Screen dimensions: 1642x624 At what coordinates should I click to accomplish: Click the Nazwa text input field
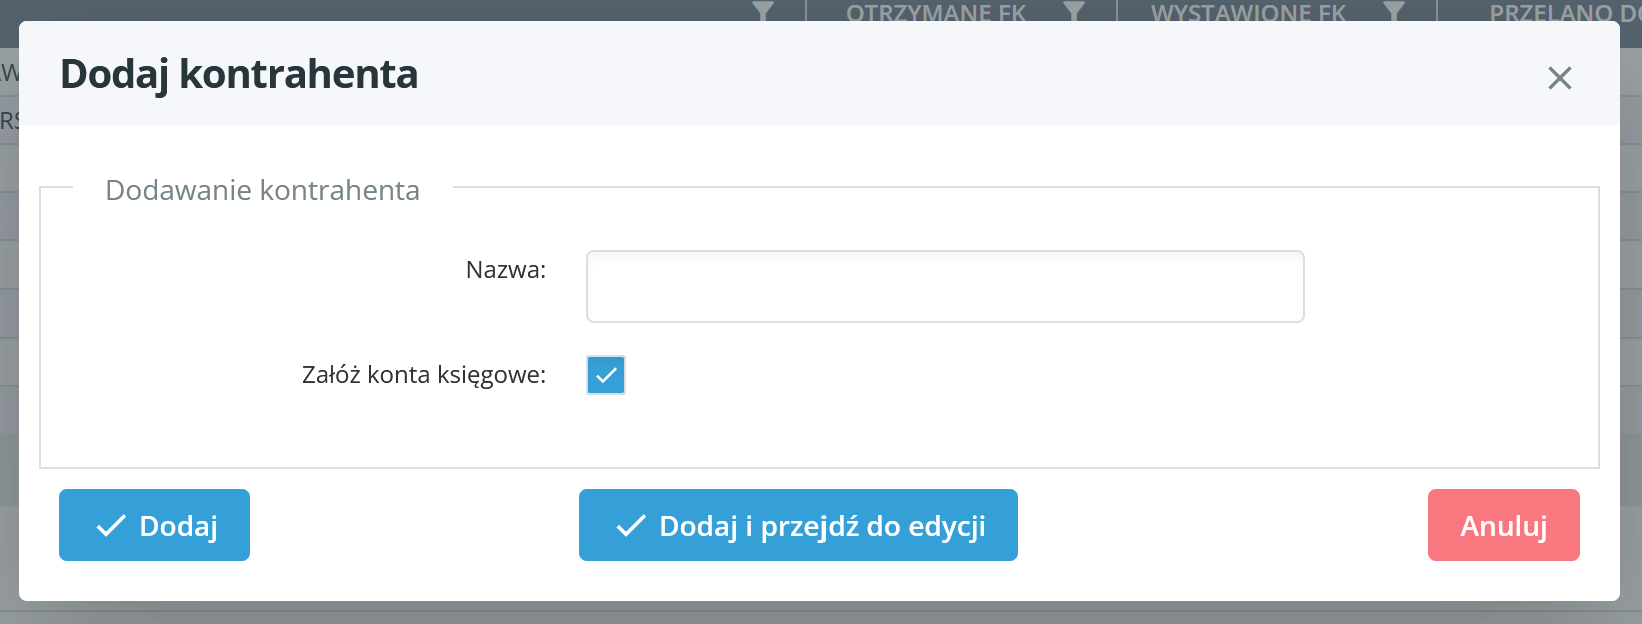click(944, 287)
